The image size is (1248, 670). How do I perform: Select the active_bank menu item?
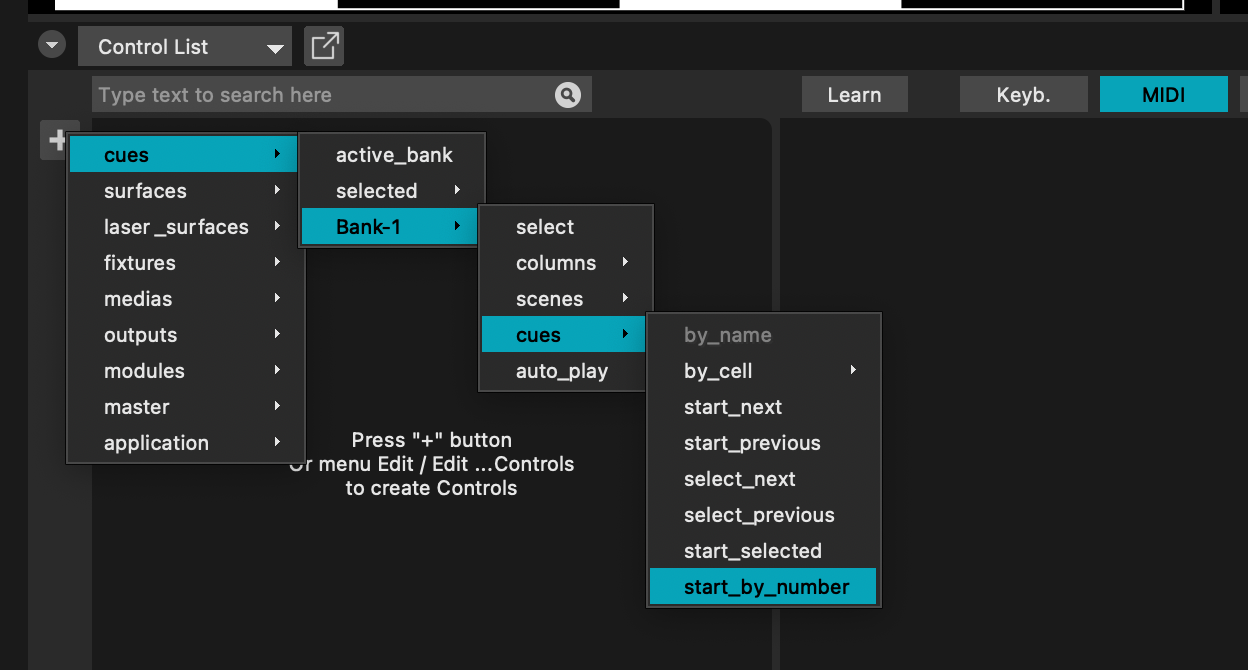tap(393, 155)
